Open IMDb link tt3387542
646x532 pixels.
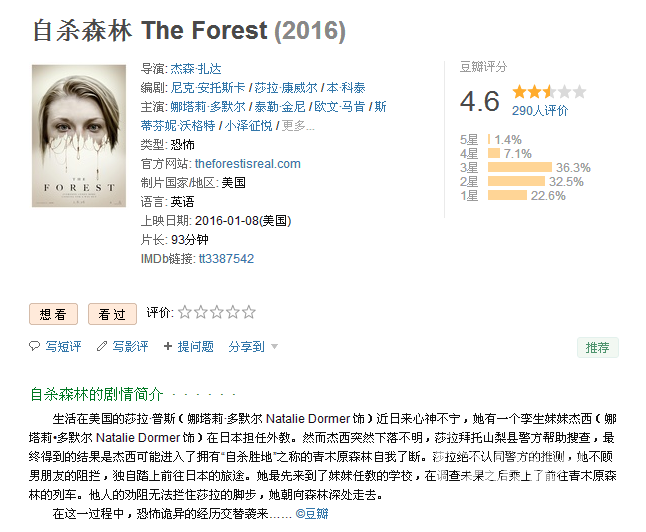pyautogui.click(x=226, y=259)
